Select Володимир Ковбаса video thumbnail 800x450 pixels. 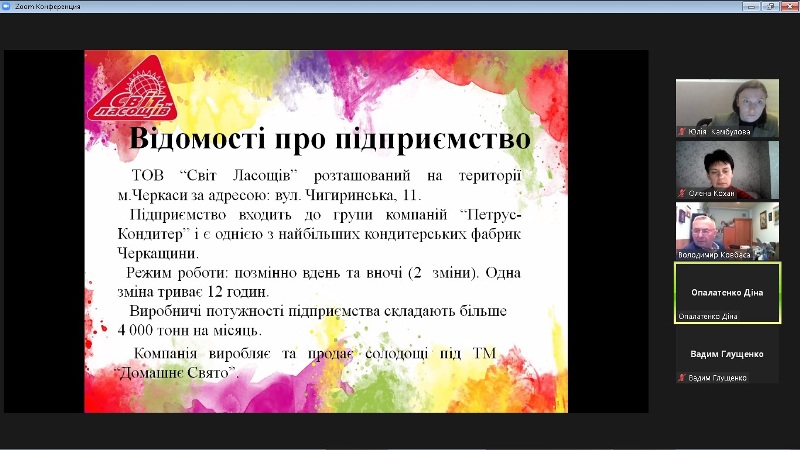(727, 231)
